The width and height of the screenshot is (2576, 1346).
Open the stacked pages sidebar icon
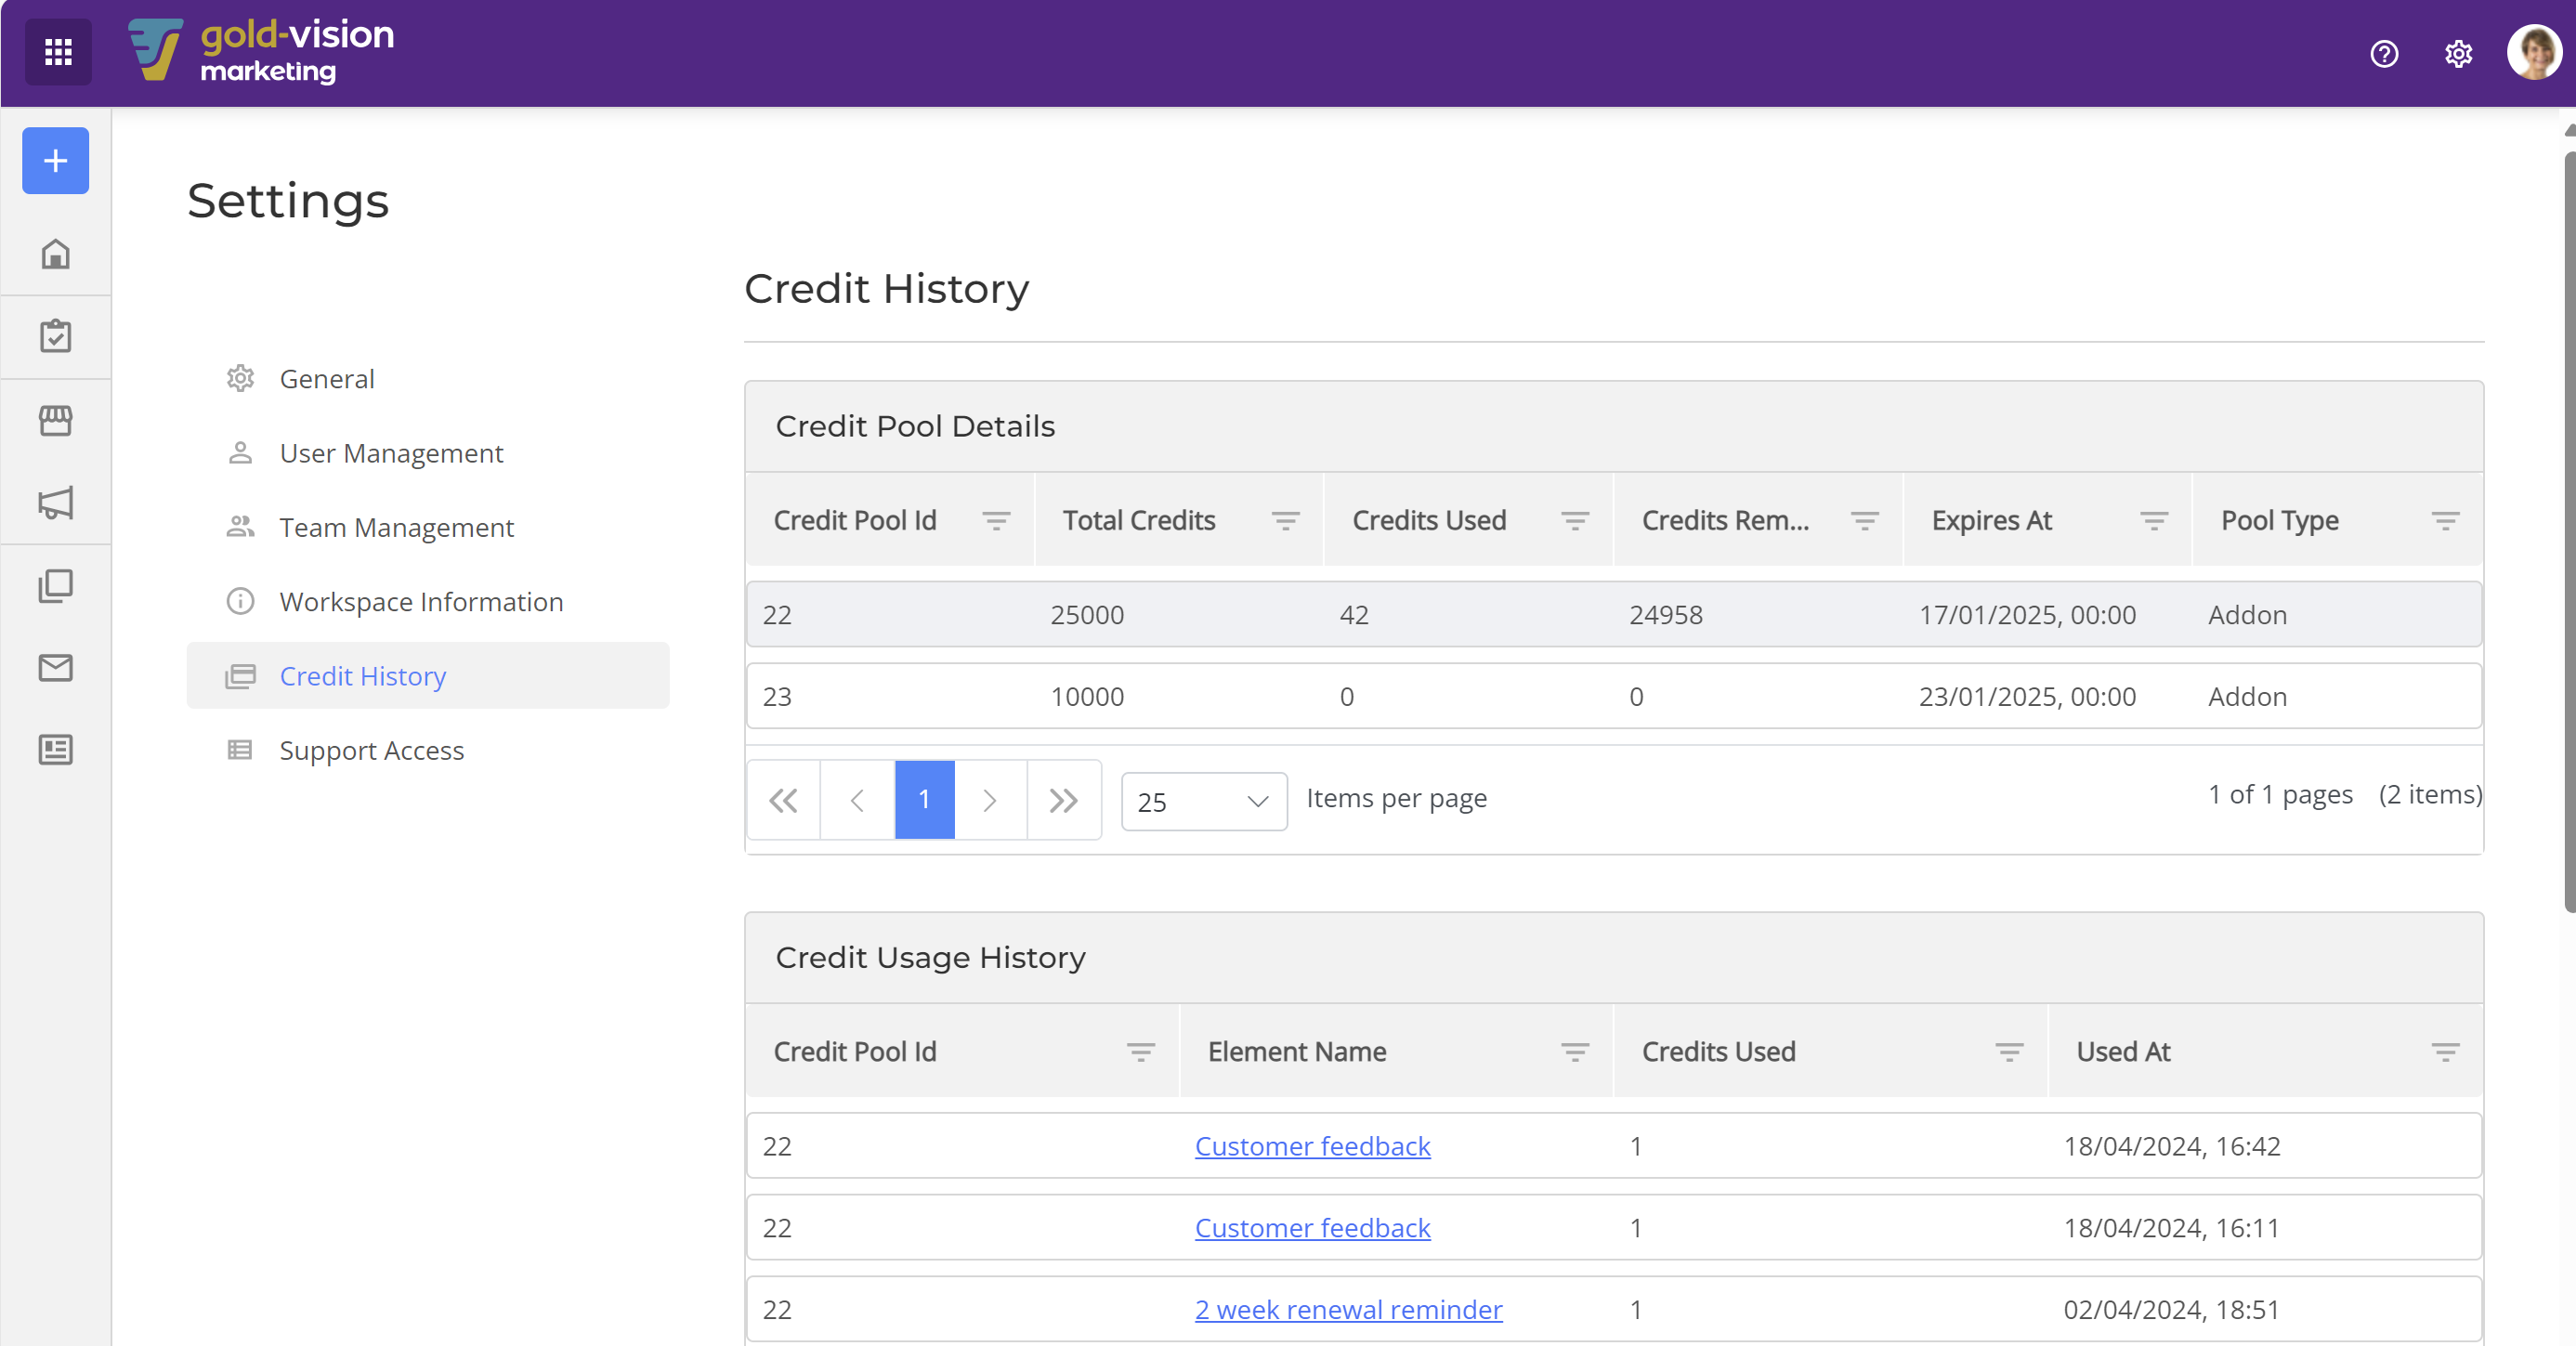56,585
